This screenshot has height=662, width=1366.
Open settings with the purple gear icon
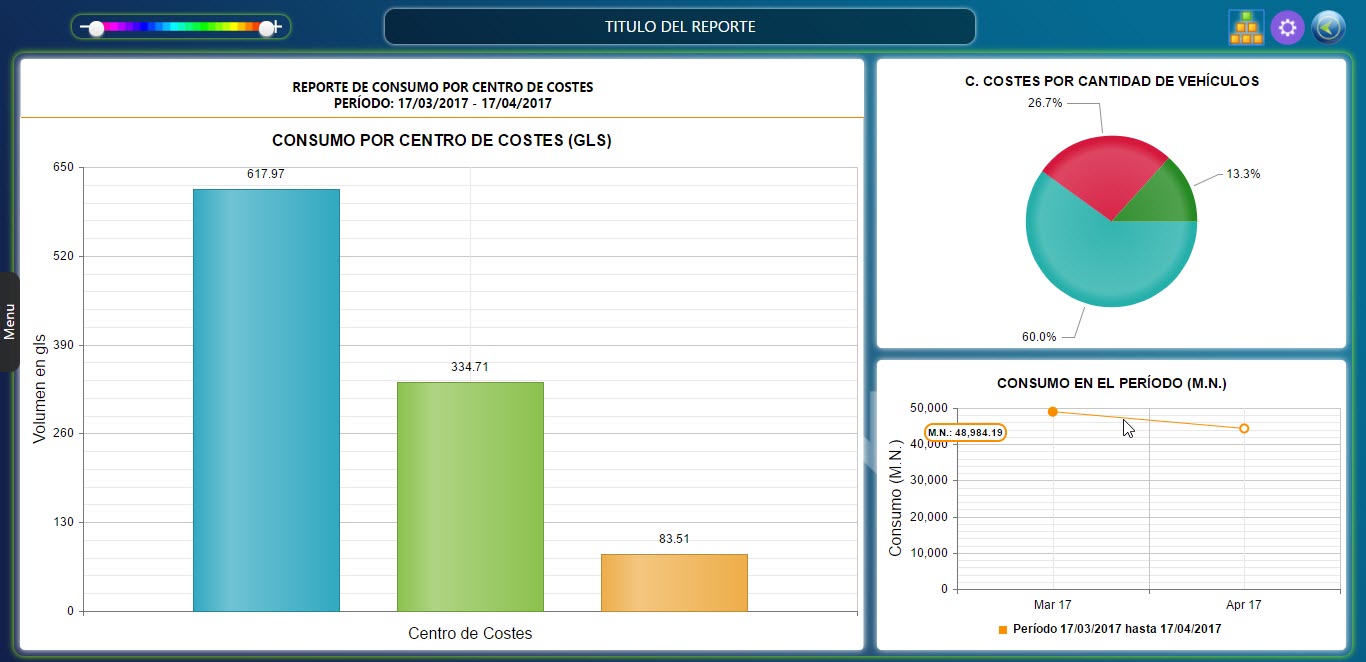[x=1287, y=27]
